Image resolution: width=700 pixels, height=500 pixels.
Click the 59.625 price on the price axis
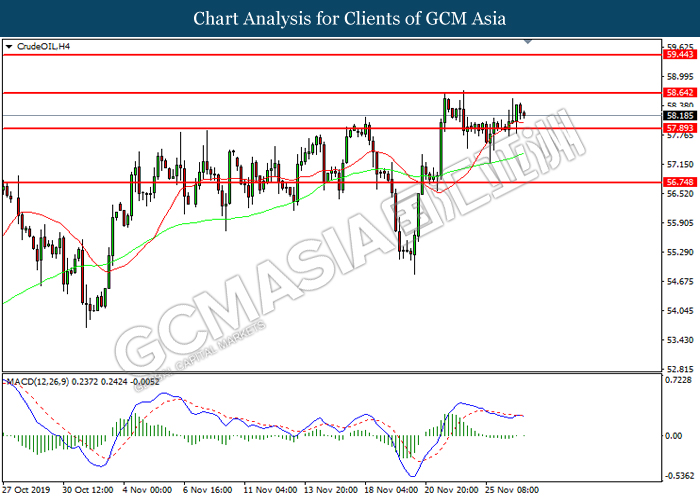pyautogui.click(x=680, y=46)
